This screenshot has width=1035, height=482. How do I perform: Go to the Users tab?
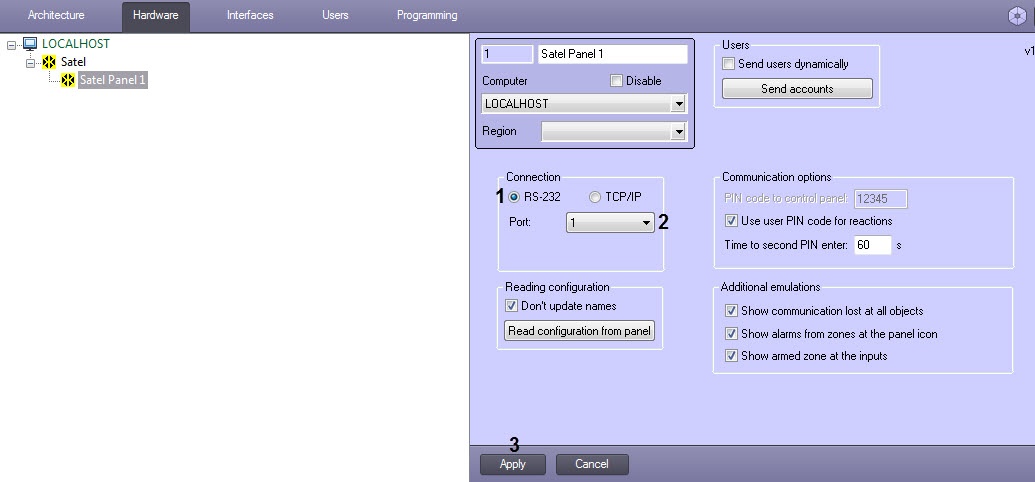[x=335, y=15]
